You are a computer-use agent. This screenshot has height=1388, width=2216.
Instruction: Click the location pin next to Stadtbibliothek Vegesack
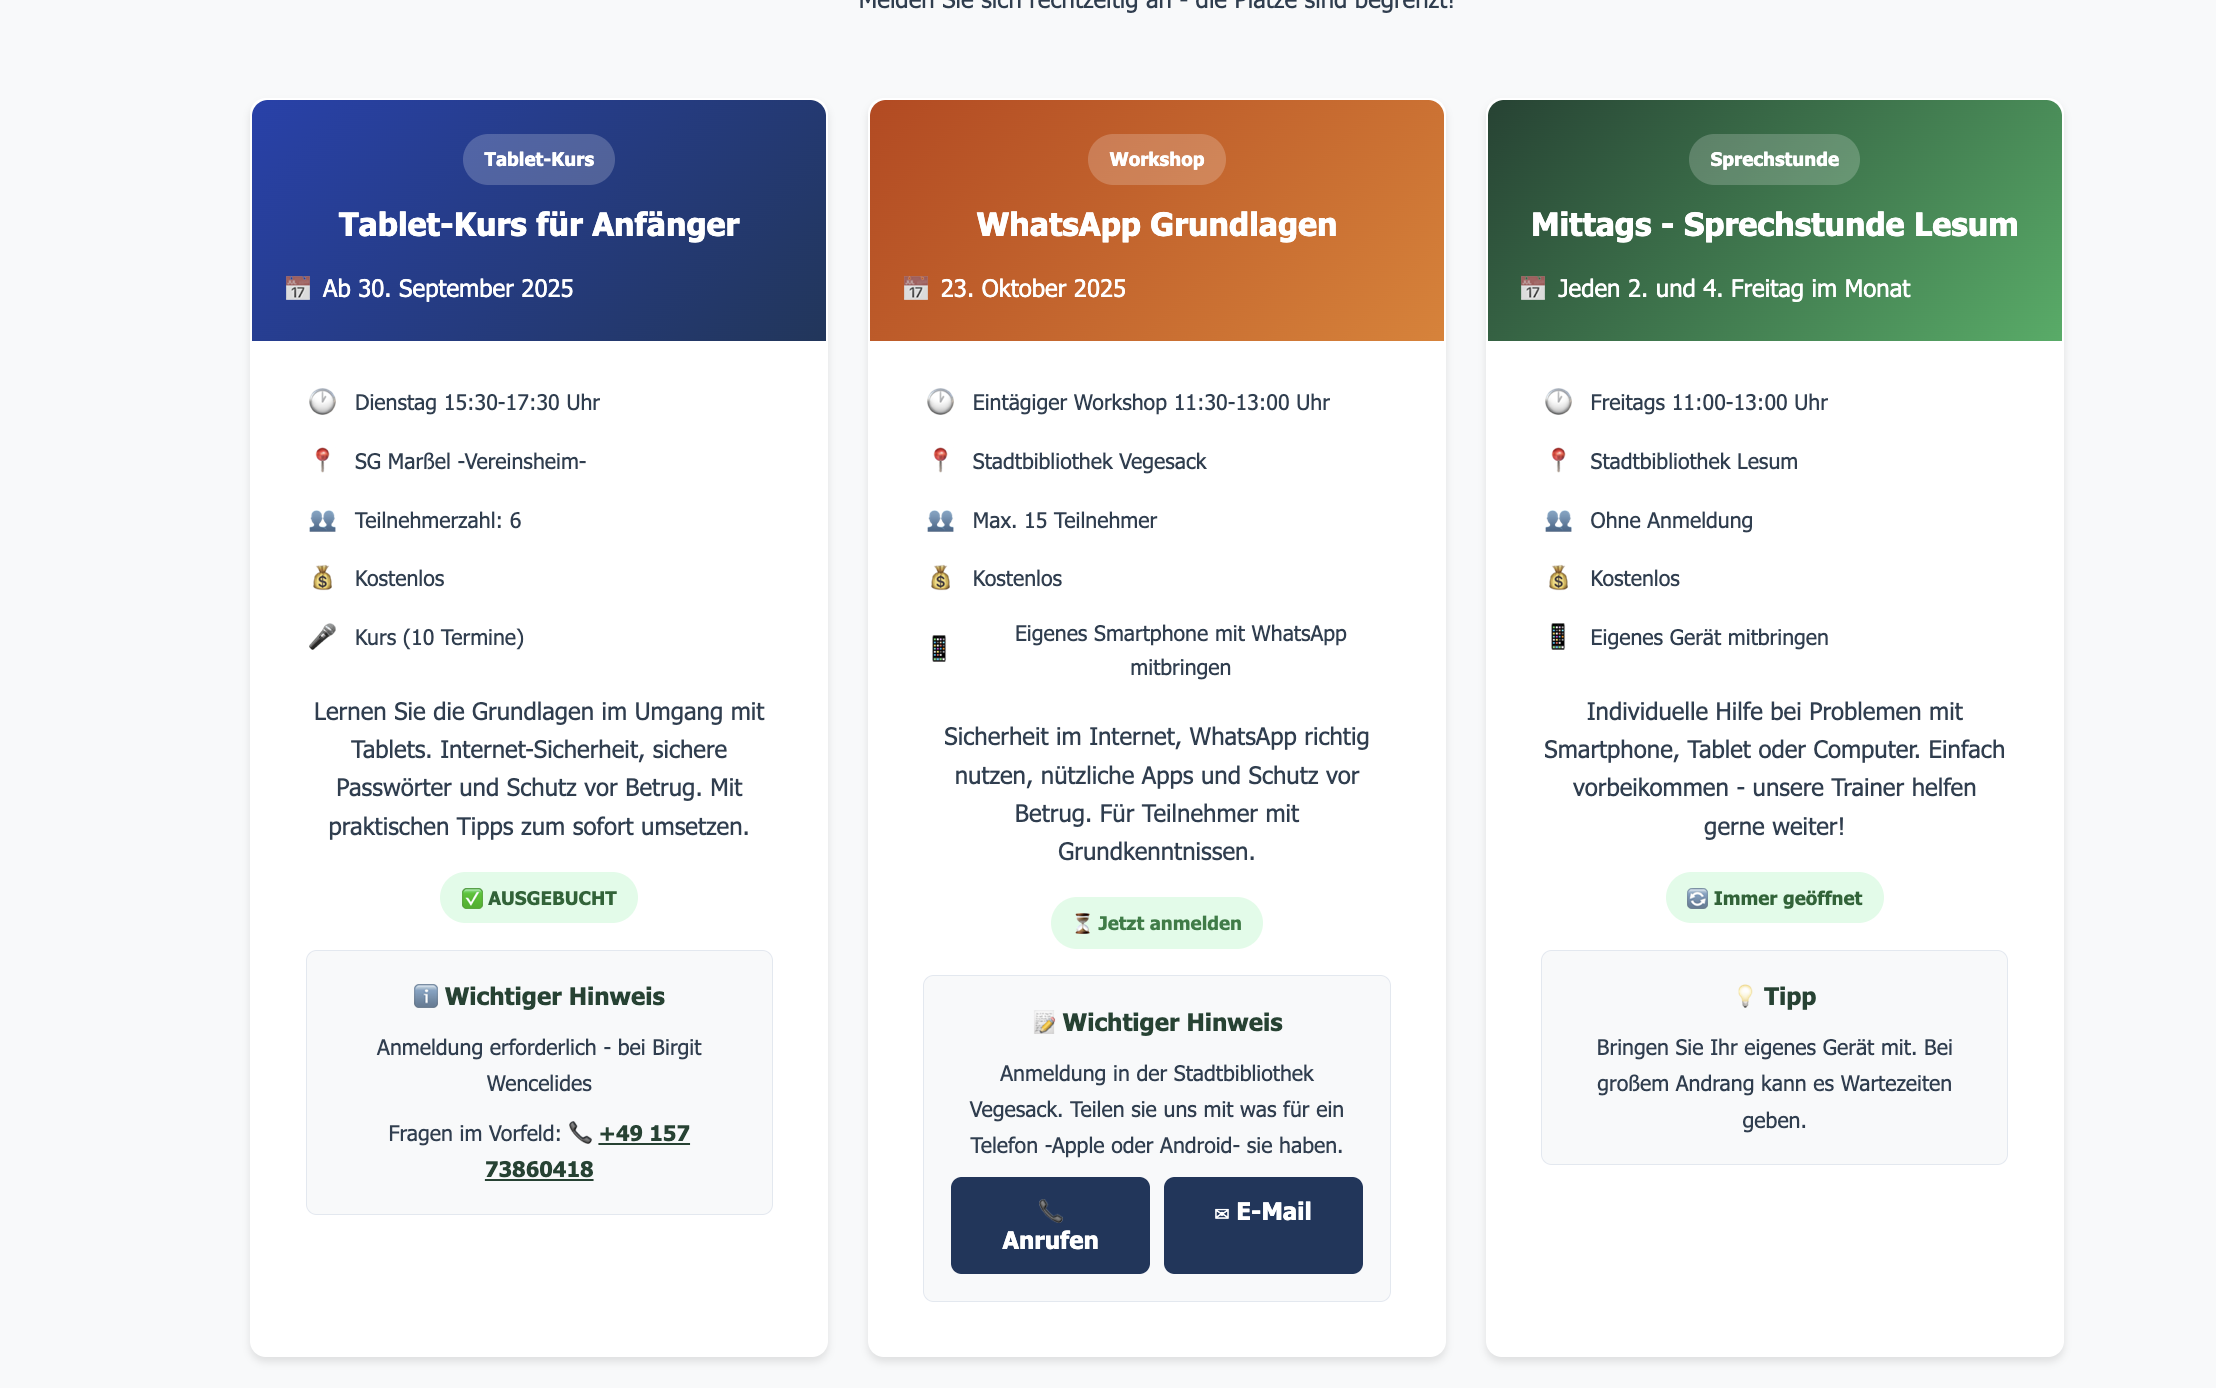[x=940, y=460]
